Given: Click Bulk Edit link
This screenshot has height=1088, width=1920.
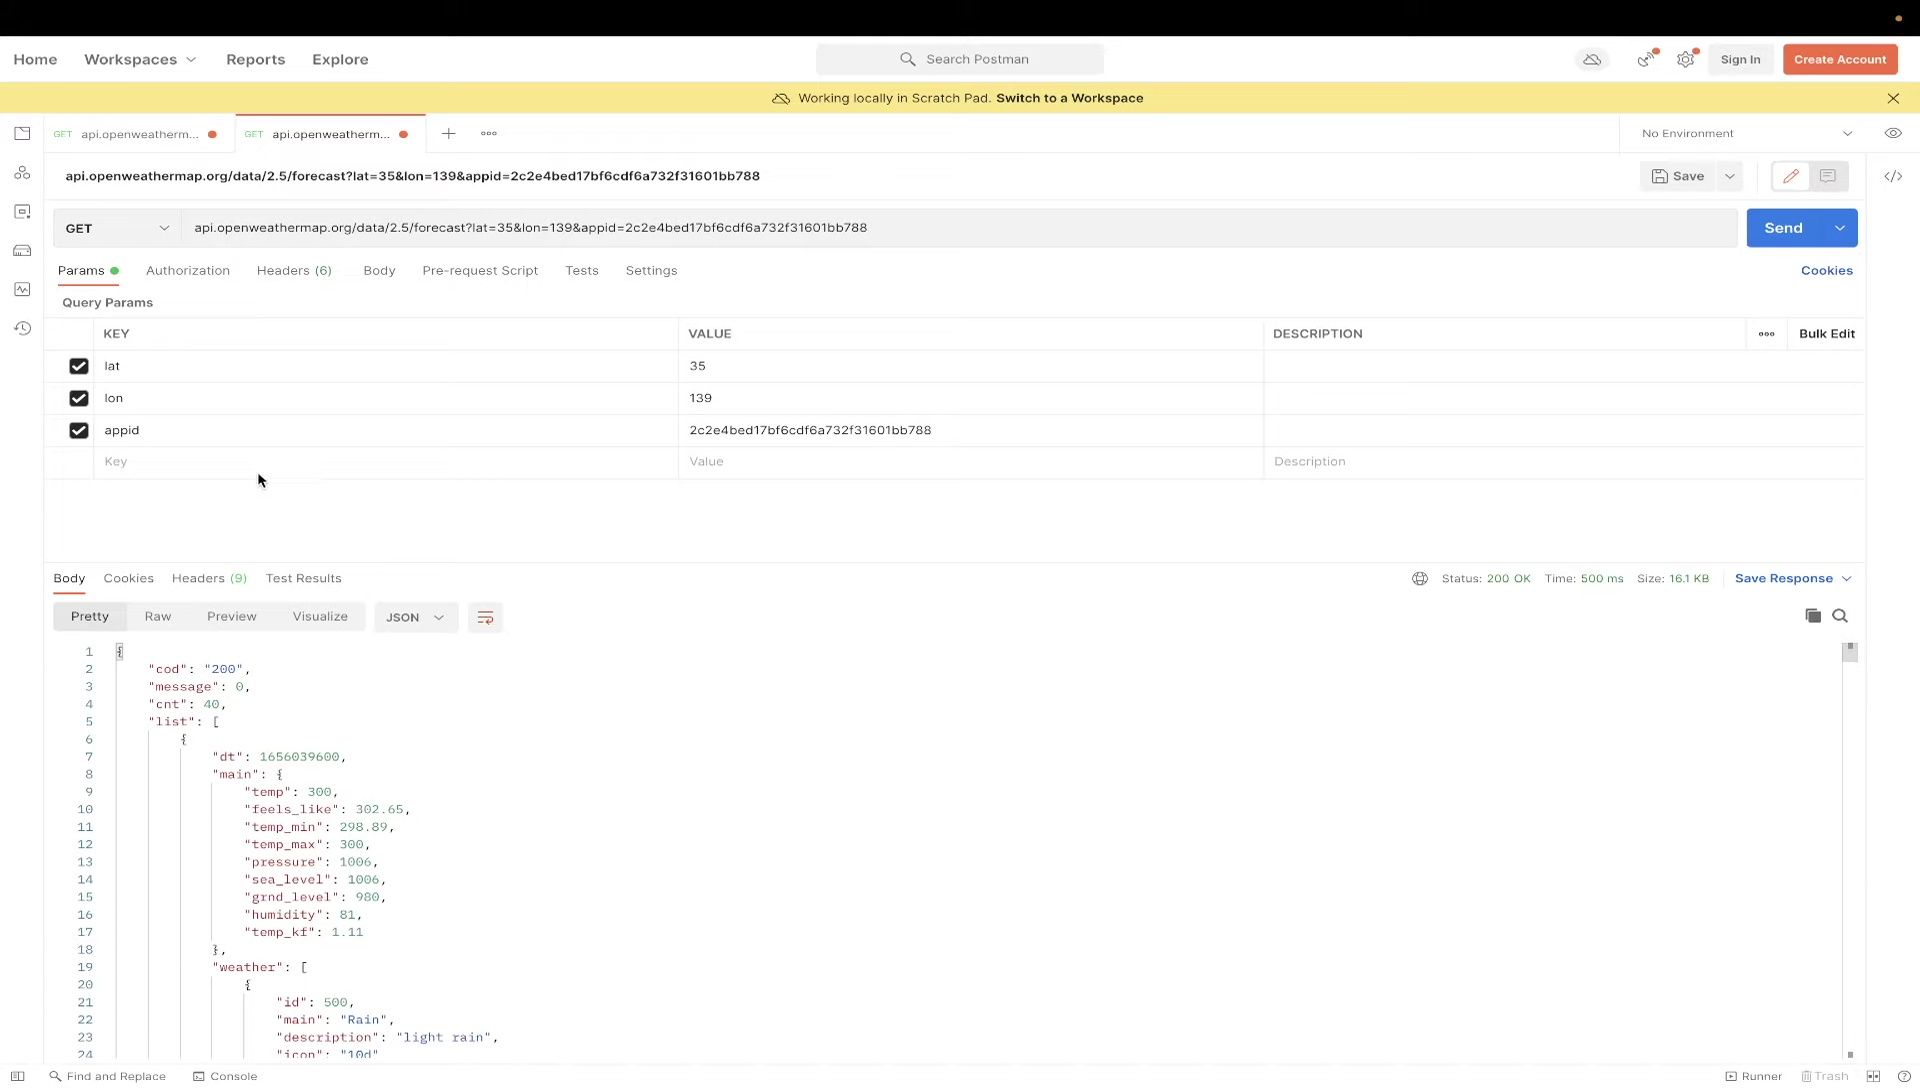Looking at the screenshot, I should 1827,334.
